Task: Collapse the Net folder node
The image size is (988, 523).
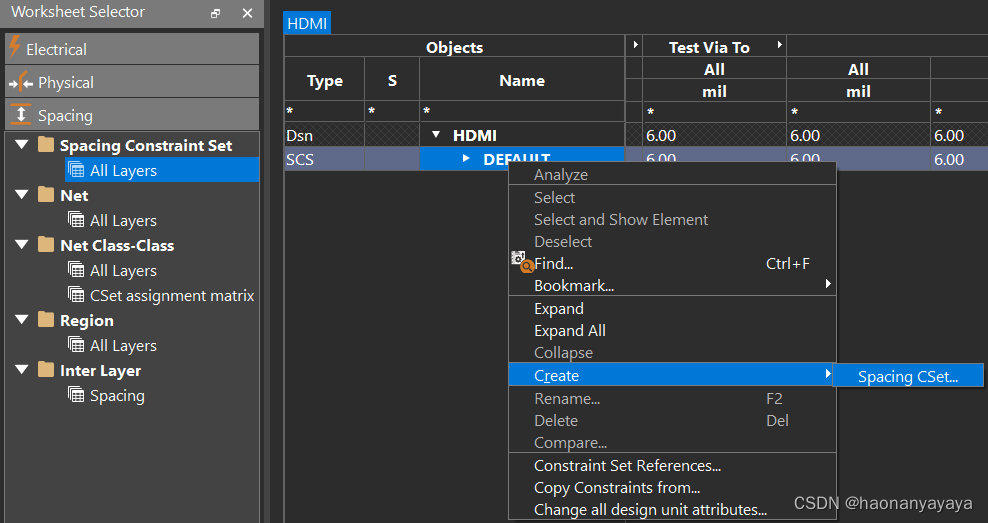Action: pos(21,195)
